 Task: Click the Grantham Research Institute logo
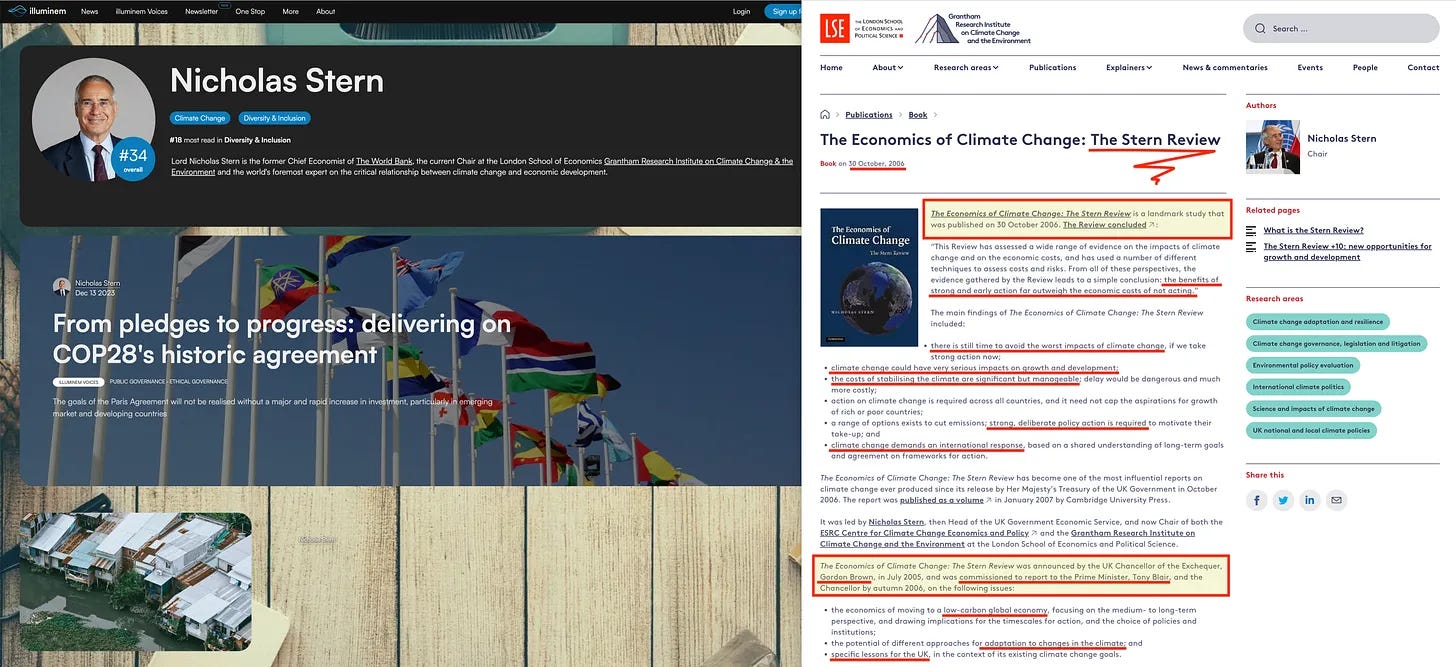coord(973,28)
